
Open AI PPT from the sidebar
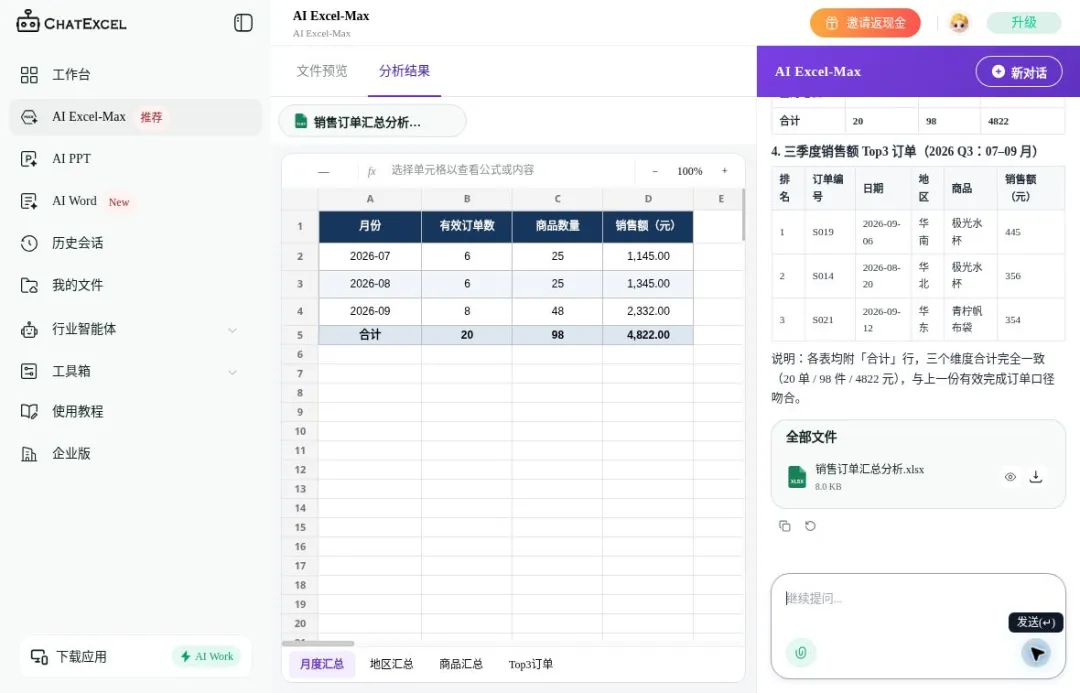point(135,159)
